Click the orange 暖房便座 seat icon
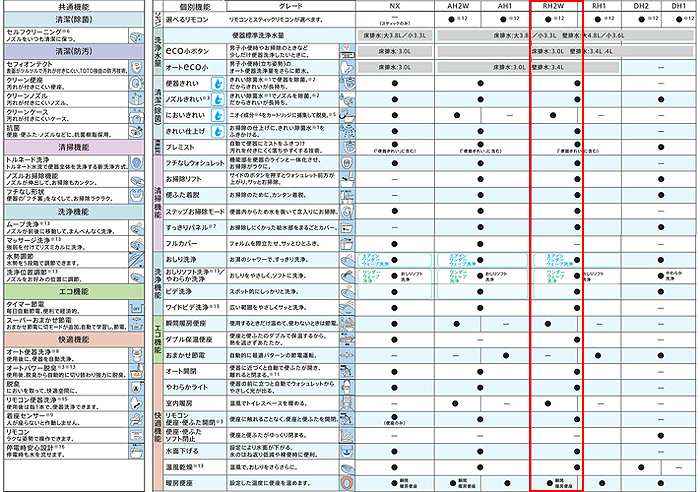 point(346,481)
